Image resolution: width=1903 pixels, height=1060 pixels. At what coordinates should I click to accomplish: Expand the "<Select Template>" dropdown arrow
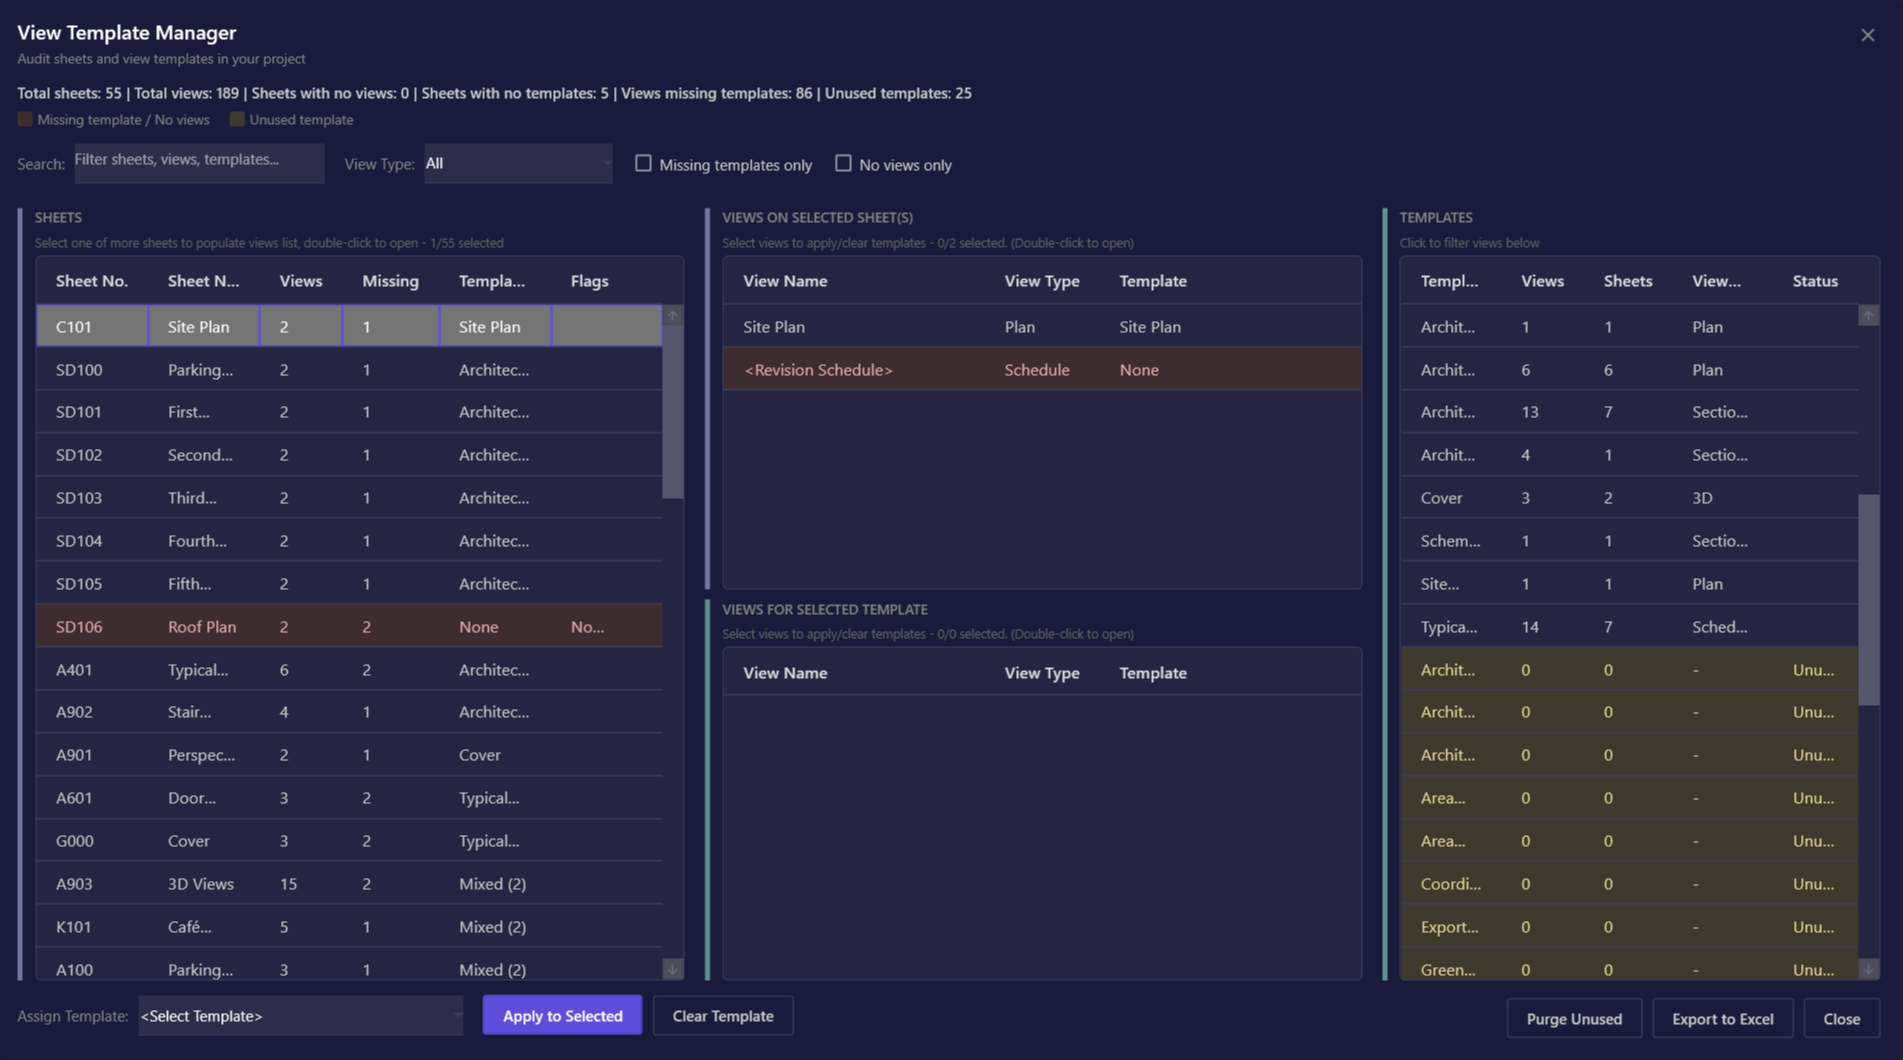[x=456, y=1015]
